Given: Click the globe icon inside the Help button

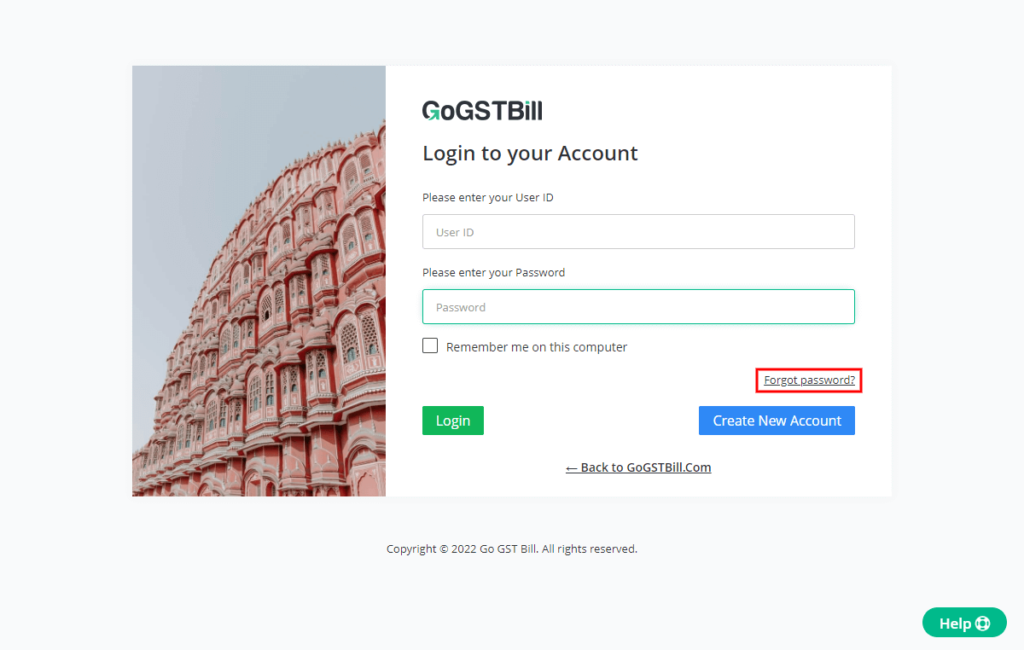Looking at the screenshot, I should 981,622.
